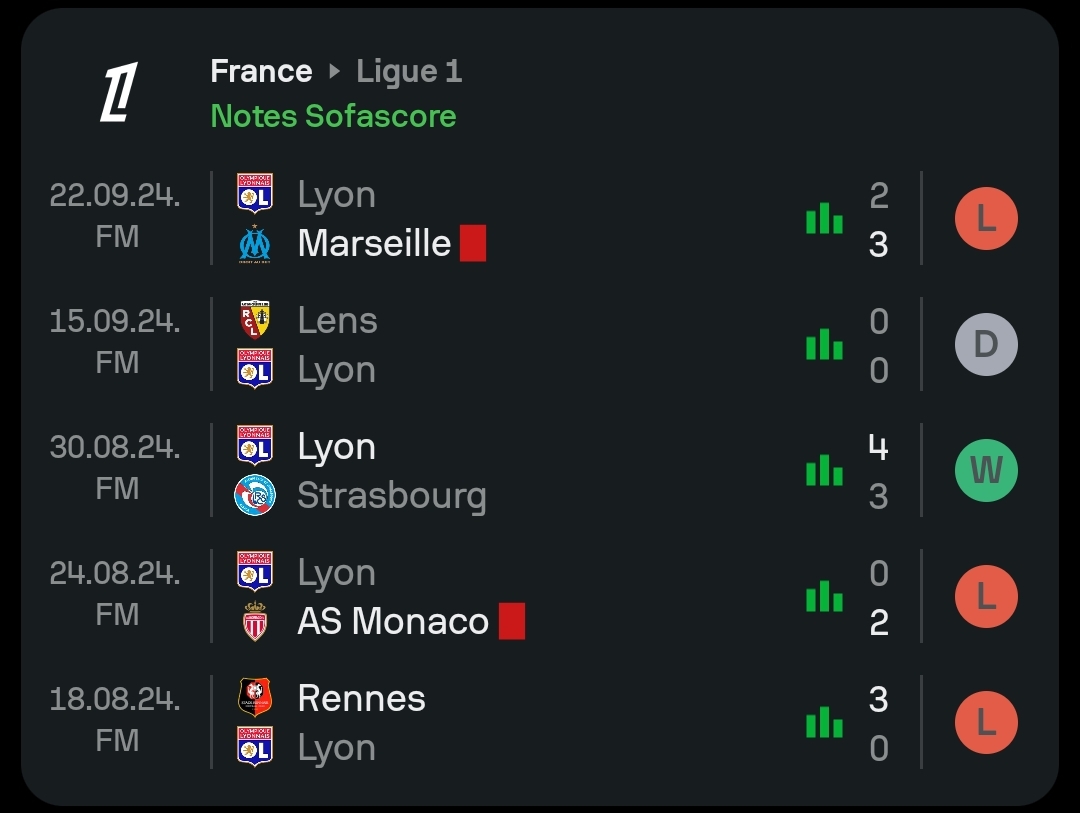Select the Notes Sofascore label
Image resolution: width=1080 pixels, height=813 pixels.
tap(333, 116)
